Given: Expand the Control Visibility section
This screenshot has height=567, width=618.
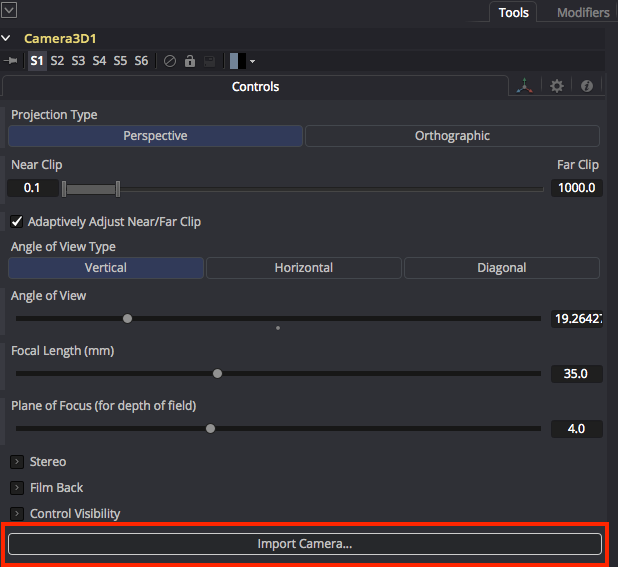Looking at the screenshot, I should tap(17, 514).
